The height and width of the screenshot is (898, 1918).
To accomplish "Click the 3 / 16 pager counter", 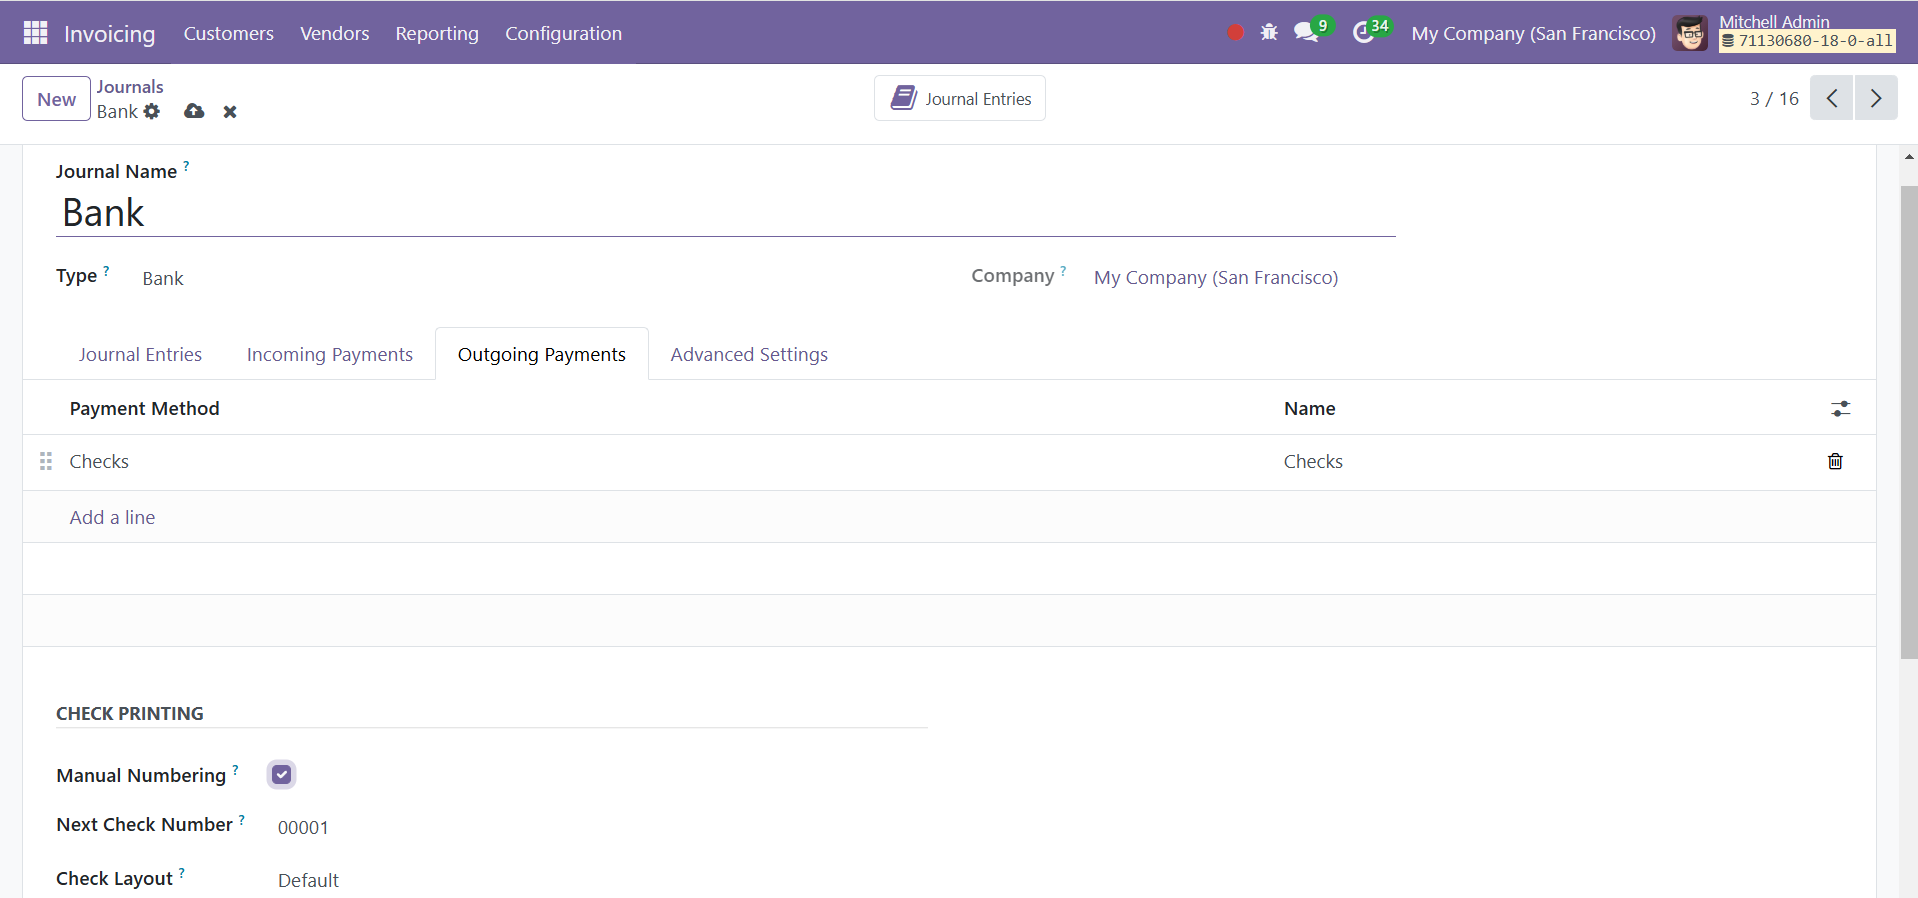I will (x=1774, y=98).
